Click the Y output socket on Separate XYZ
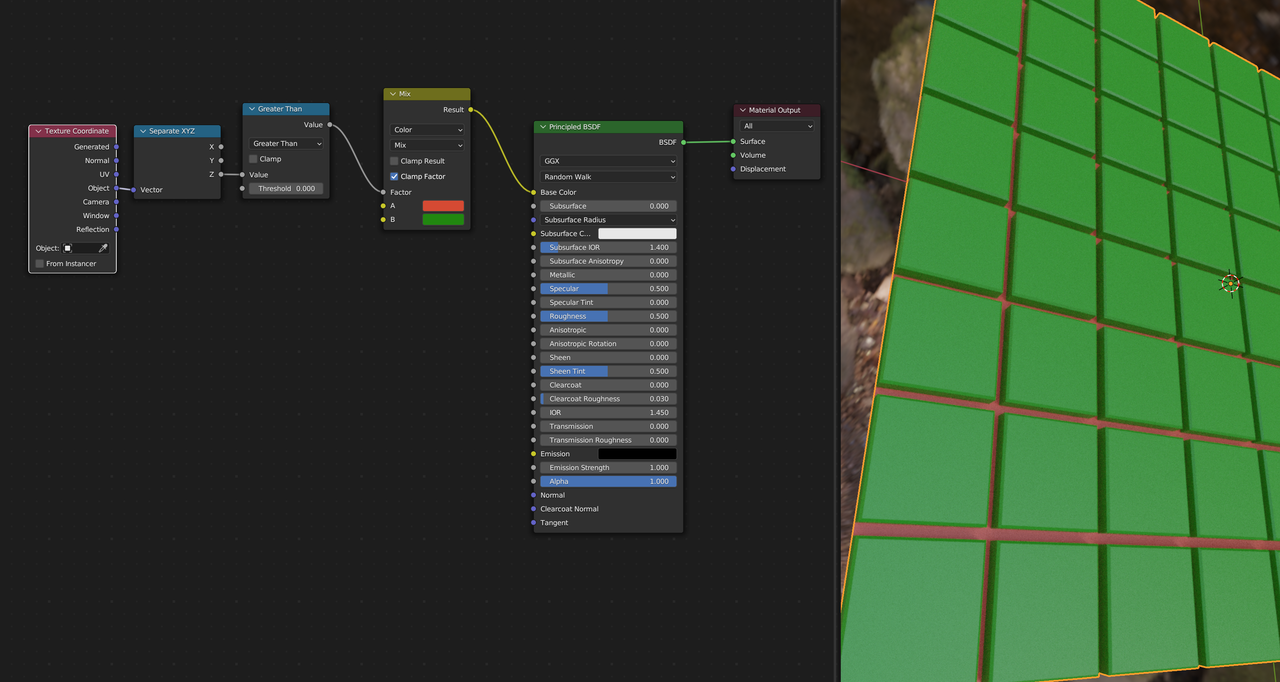Viewport: 1280px width, 682px height. click(221, 160)
